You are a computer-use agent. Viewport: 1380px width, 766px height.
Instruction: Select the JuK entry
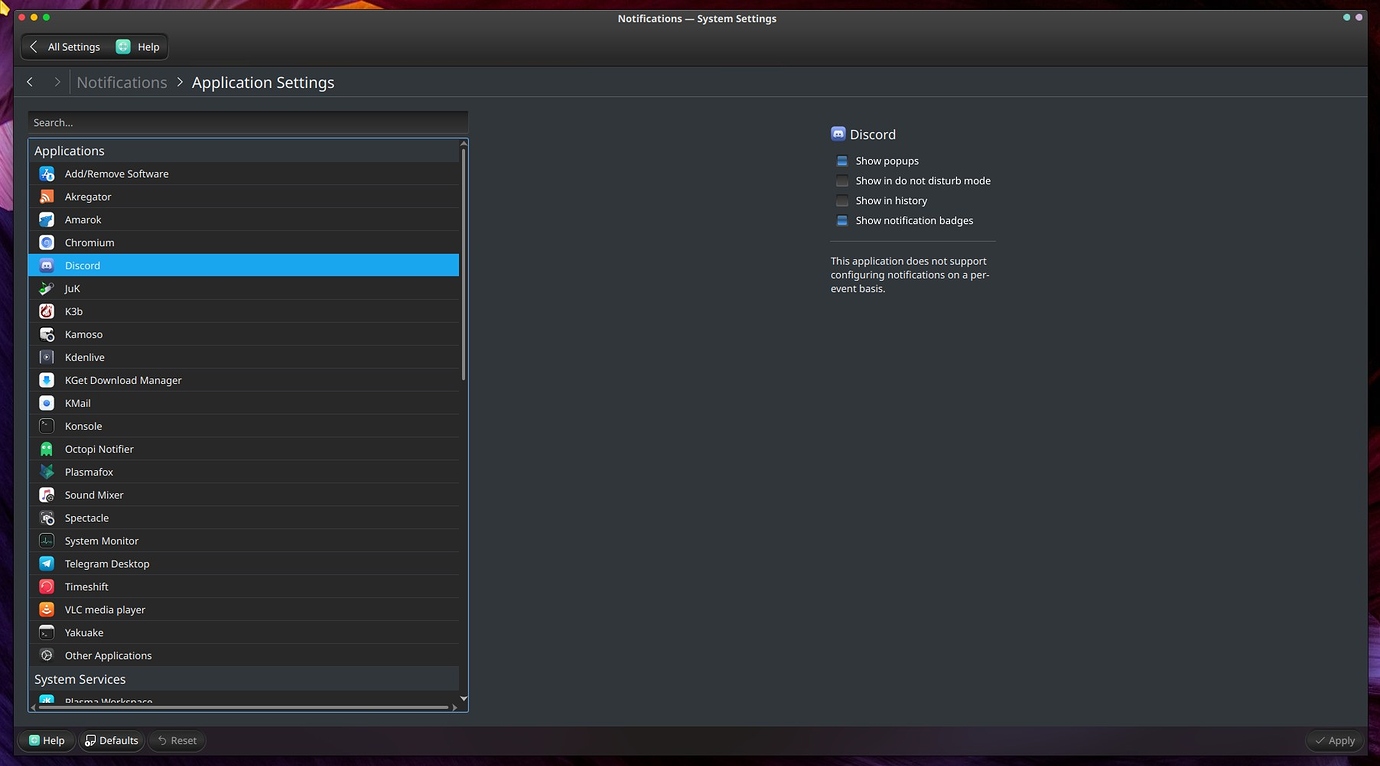coord(244,289)
